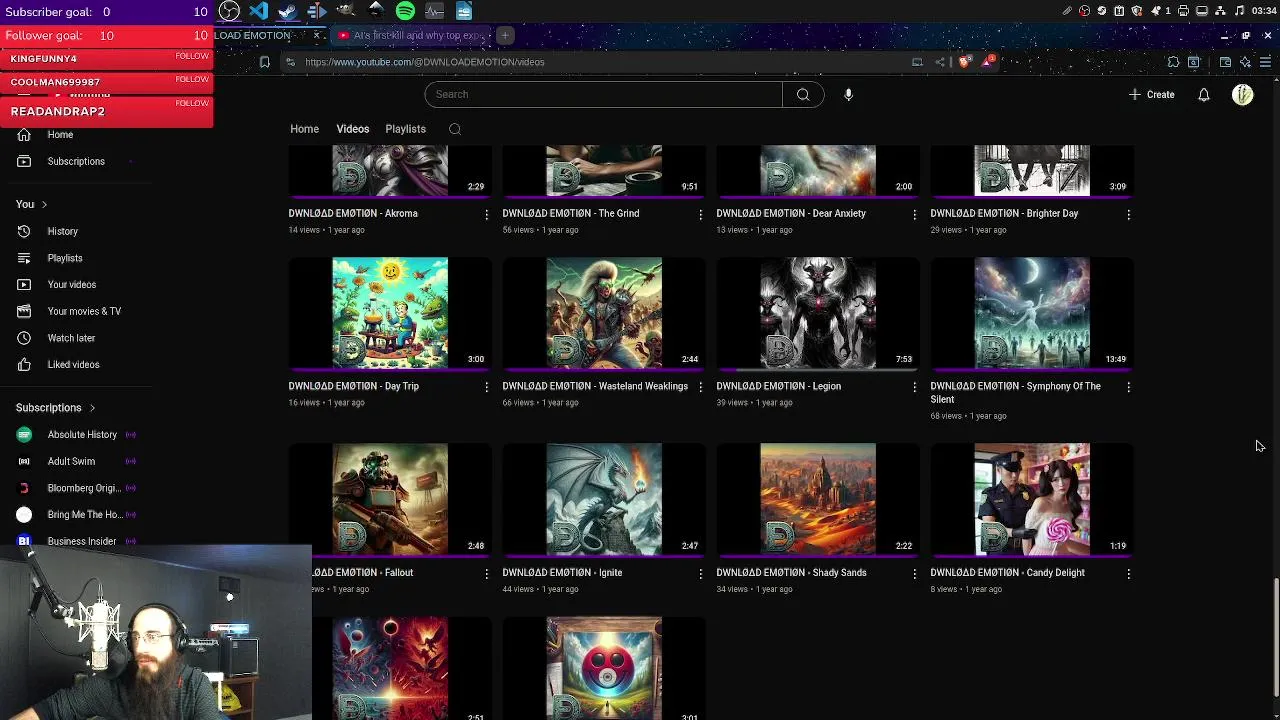Share page icon in address bar
The height and width of the screenshot is (720, 1280).
[940, 62]
